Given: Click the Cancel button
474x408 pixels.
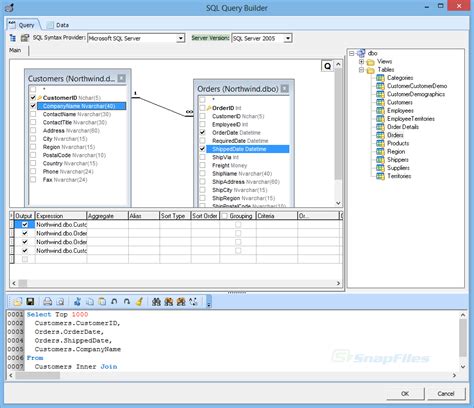Looking at the screenshot, I should 446,394.
